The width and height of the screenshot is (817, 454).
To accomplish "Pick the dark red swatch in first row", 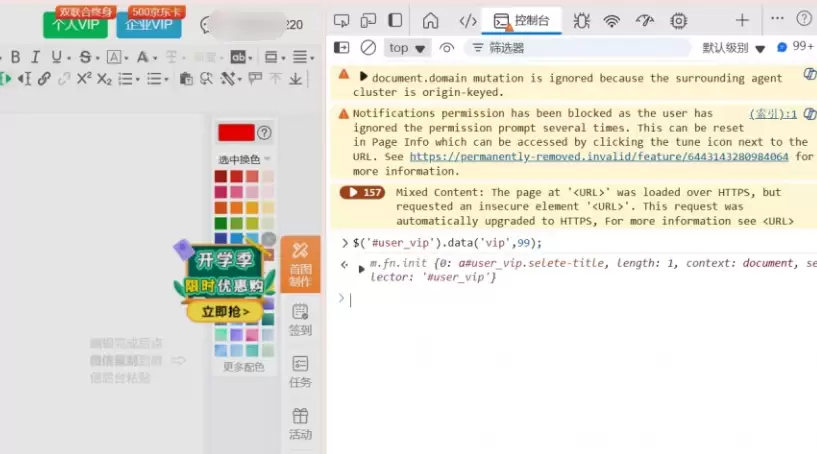I will (221, 176).
